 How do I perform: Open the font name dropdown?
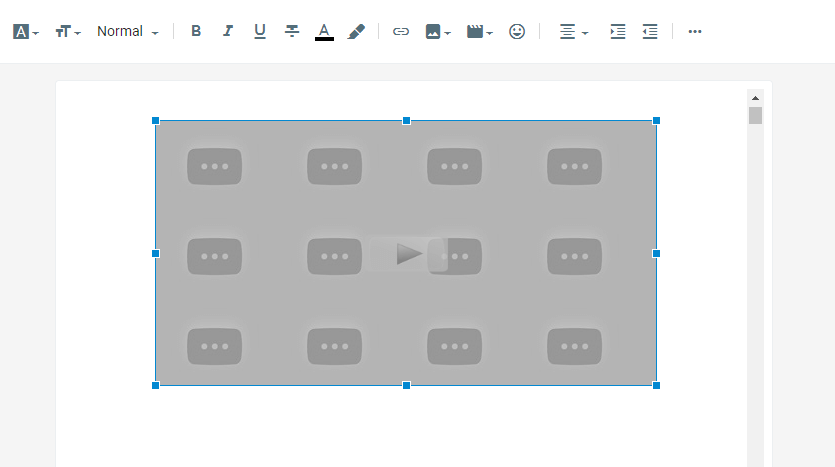(26, 31)
